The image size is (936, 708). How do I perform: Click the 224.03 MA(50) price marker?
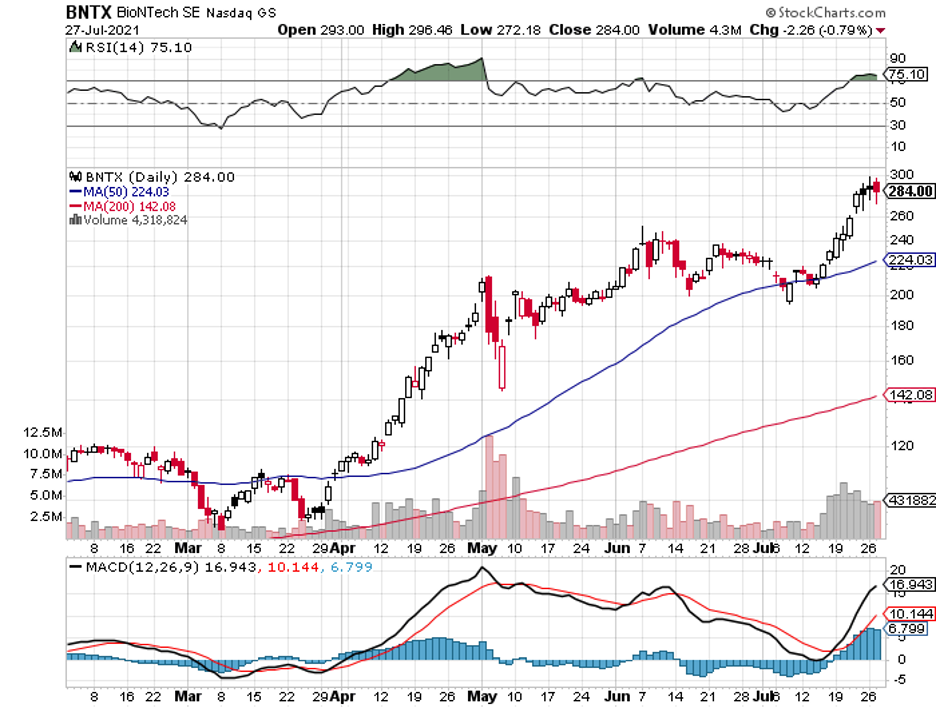pos(910,262)
